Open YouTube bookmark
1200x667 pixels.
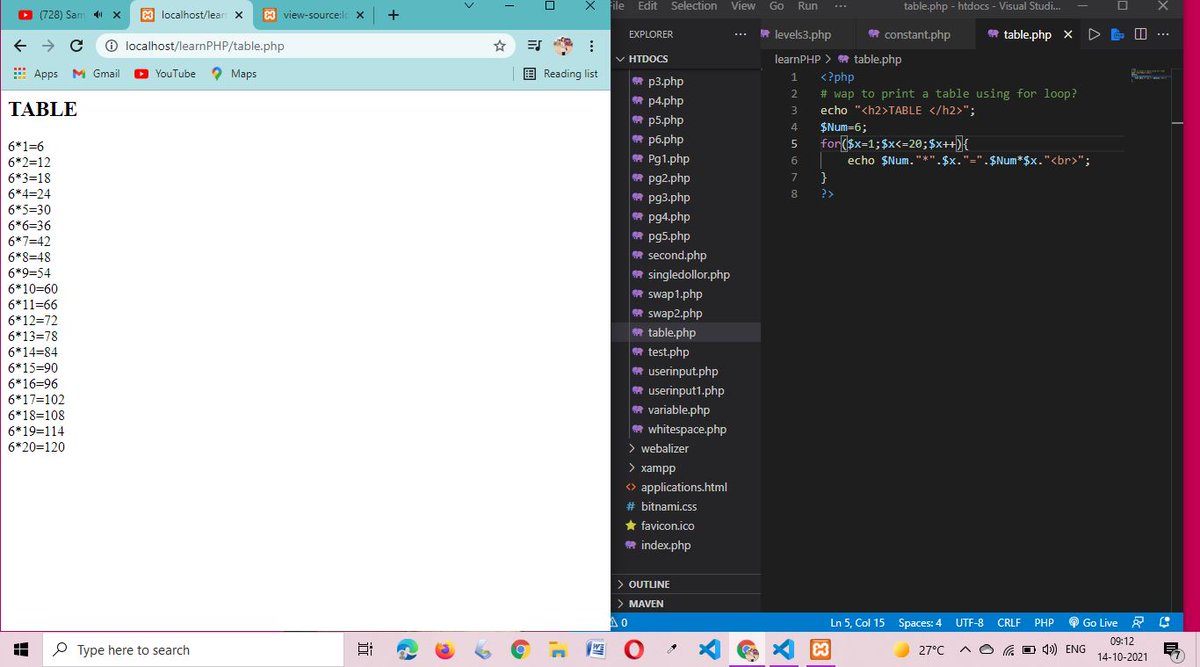[x=165, y=74]
